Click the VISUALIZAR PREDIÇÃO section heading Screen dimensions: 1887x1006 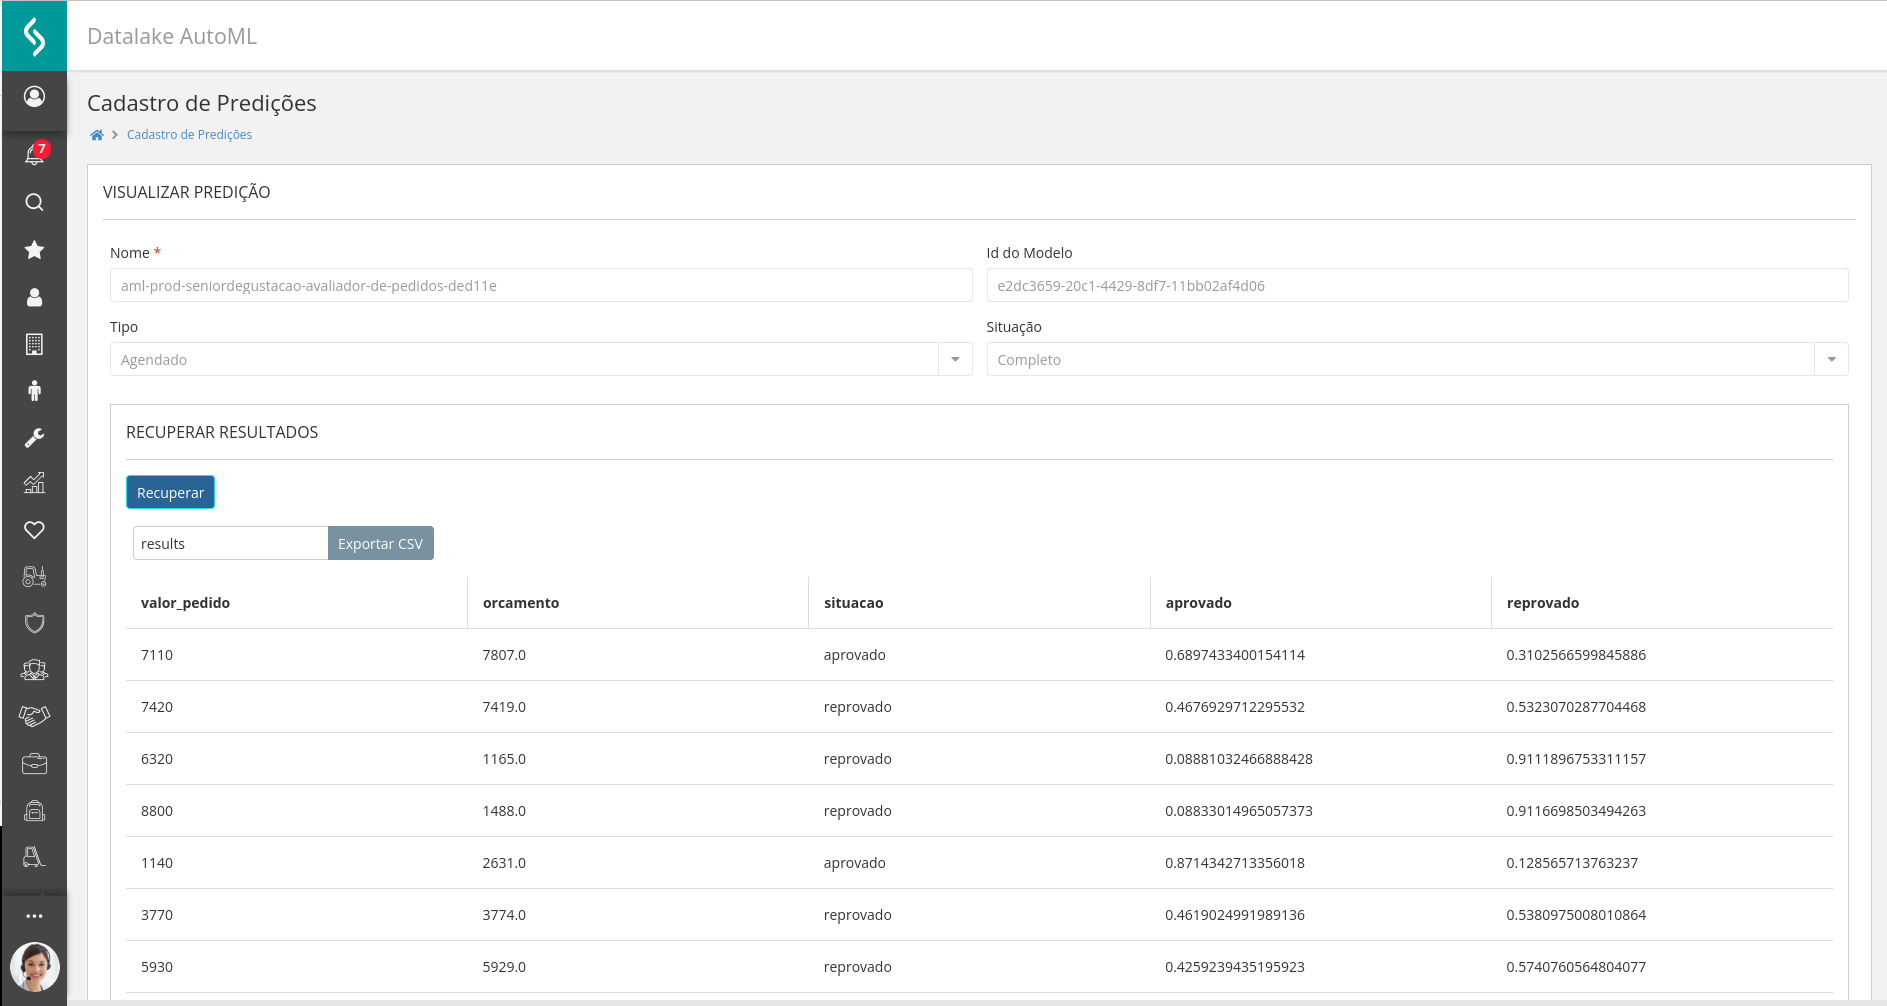point(186,192)
